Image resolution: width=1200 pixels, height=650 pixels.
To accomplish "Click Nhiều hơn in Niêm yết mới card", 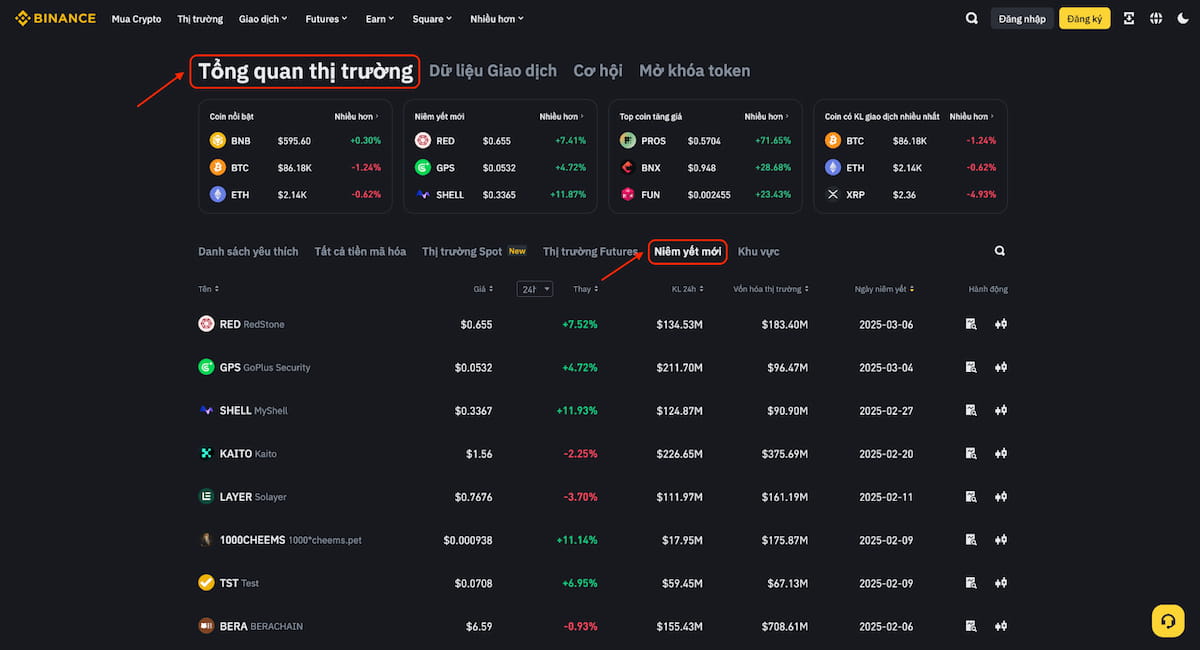I will [x=562, y=117].
